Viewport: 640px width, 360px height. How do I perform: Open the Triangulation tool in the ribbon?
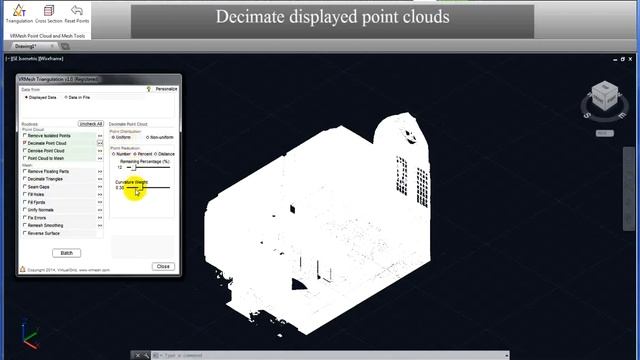coord(19,13)
